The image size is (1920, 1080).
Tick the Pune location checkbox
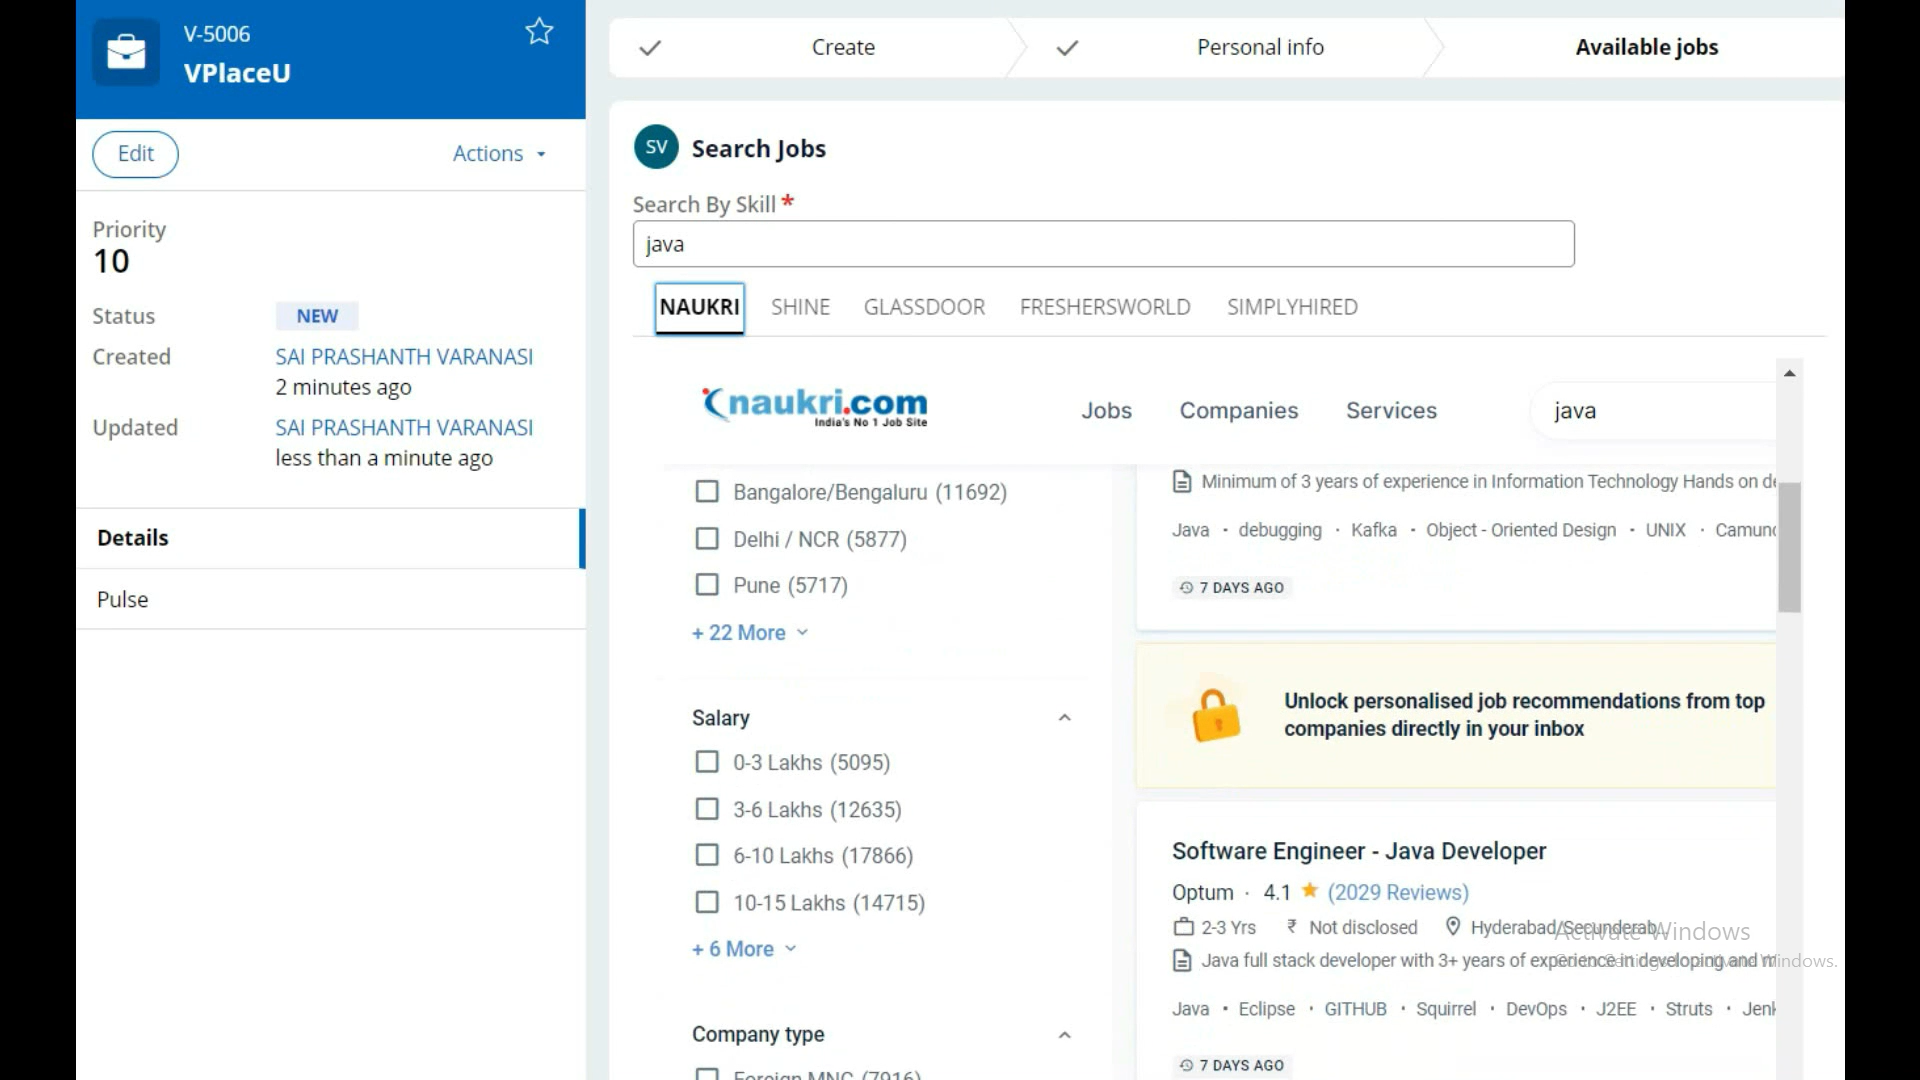click(x=707, y=585)
